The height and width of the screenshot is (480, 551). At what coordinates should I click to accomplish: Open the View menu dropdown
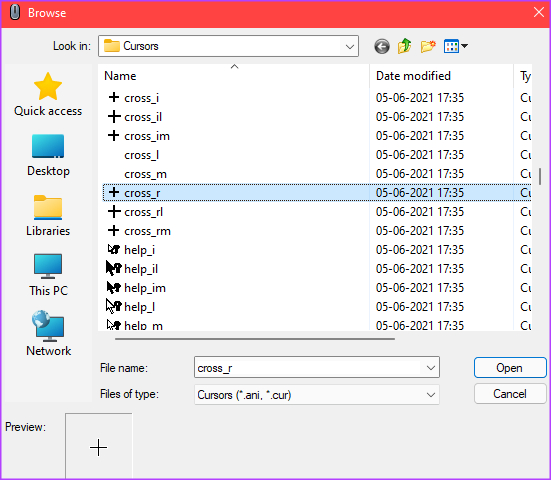click(455, 46)
